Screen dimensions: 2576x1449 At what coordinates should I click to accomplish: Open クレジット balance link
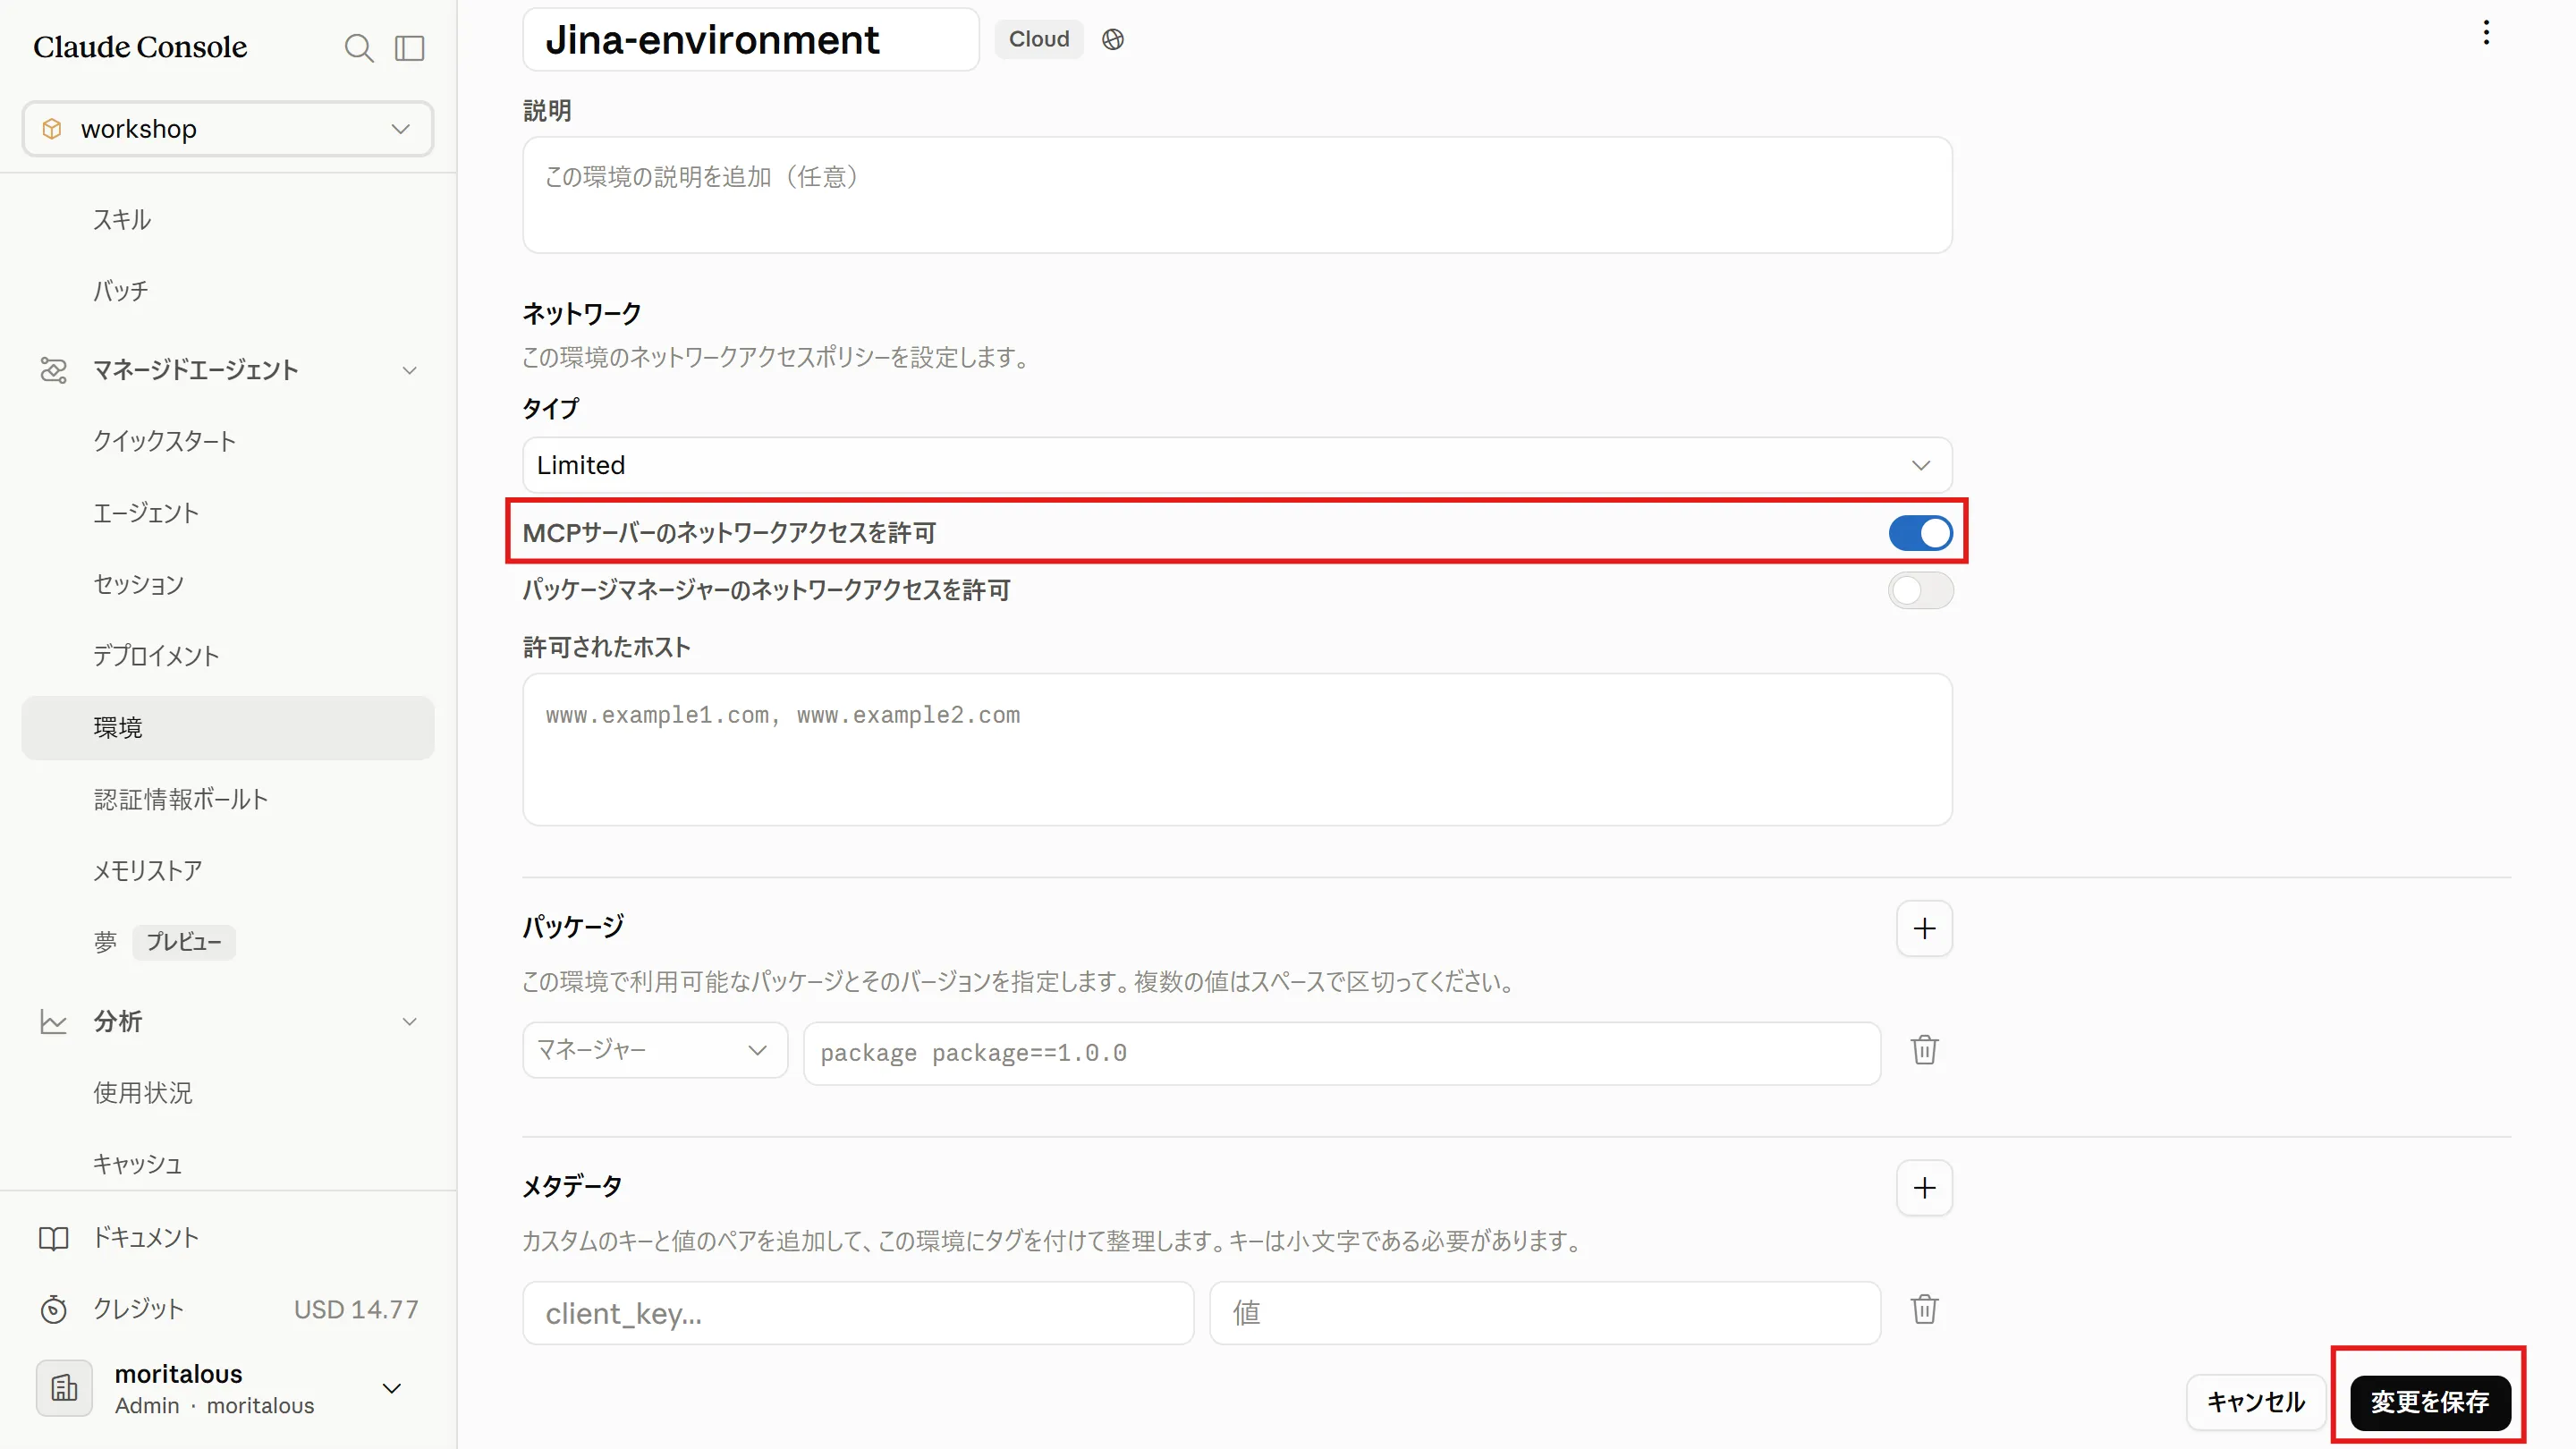tap(138, 1309)
